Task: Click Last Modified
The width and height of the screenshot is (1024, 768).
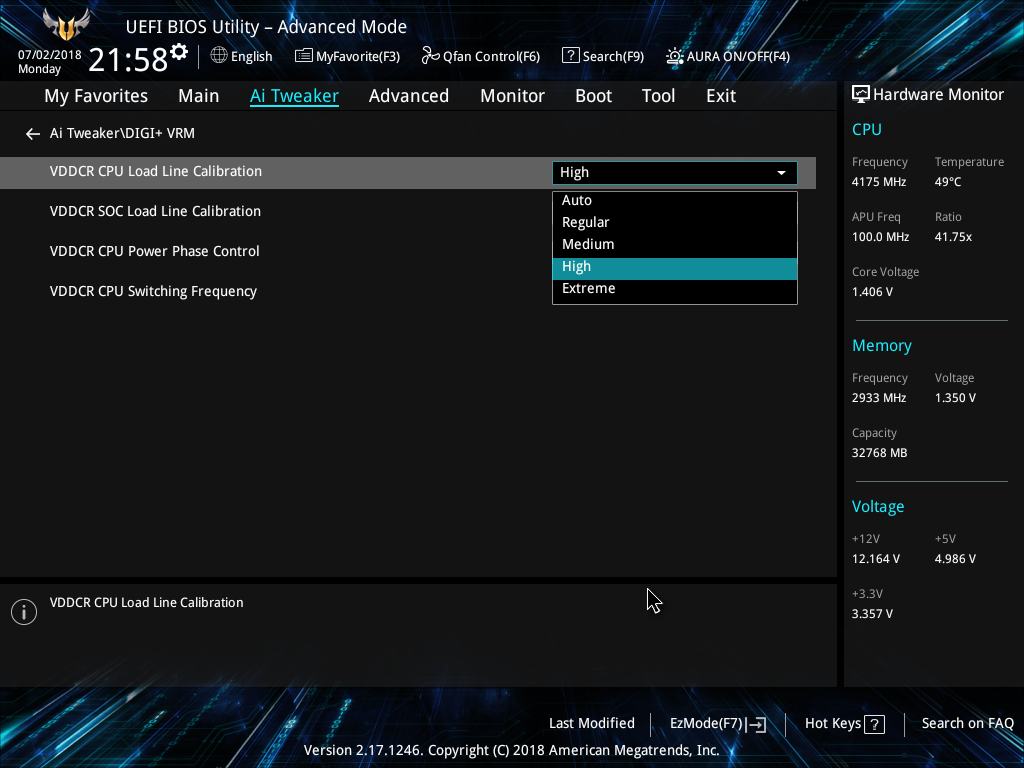Action: [592, 724]
